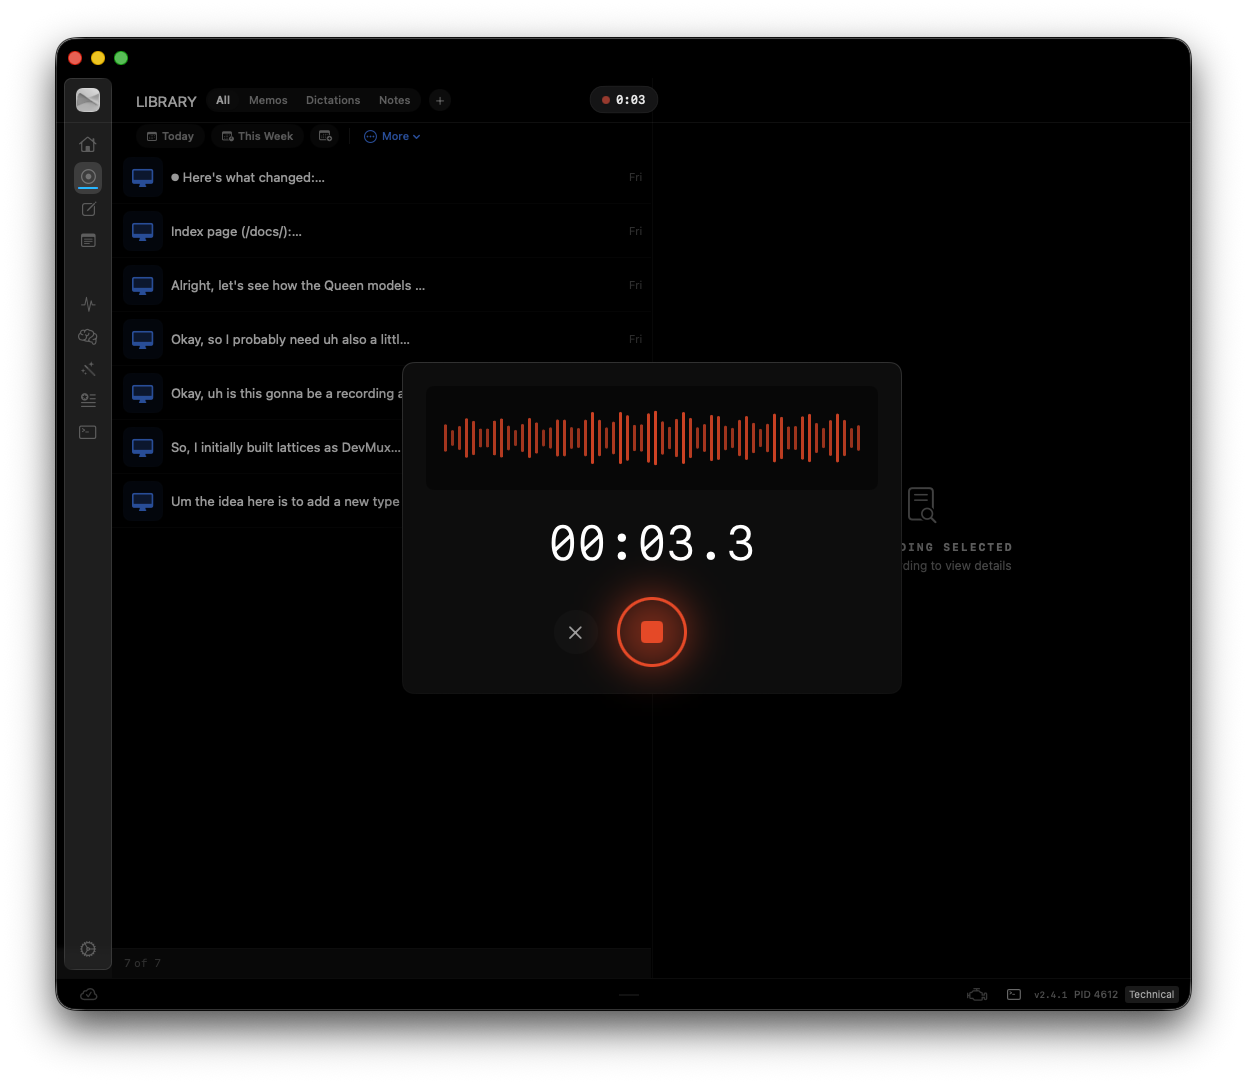This screenshot has height=1084, width=1247.
Task: Click monitor icon of "So, I initially" row
Action: (143, 447)
